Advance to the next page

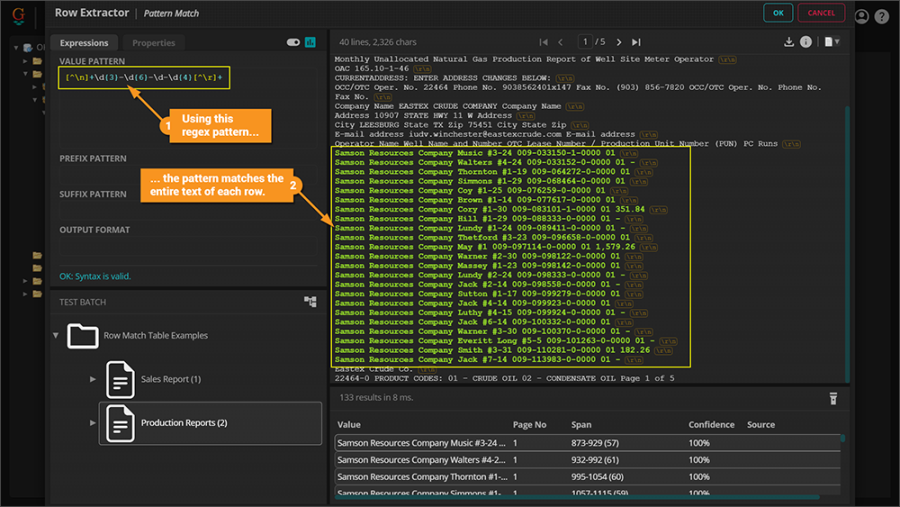[619, 42]
